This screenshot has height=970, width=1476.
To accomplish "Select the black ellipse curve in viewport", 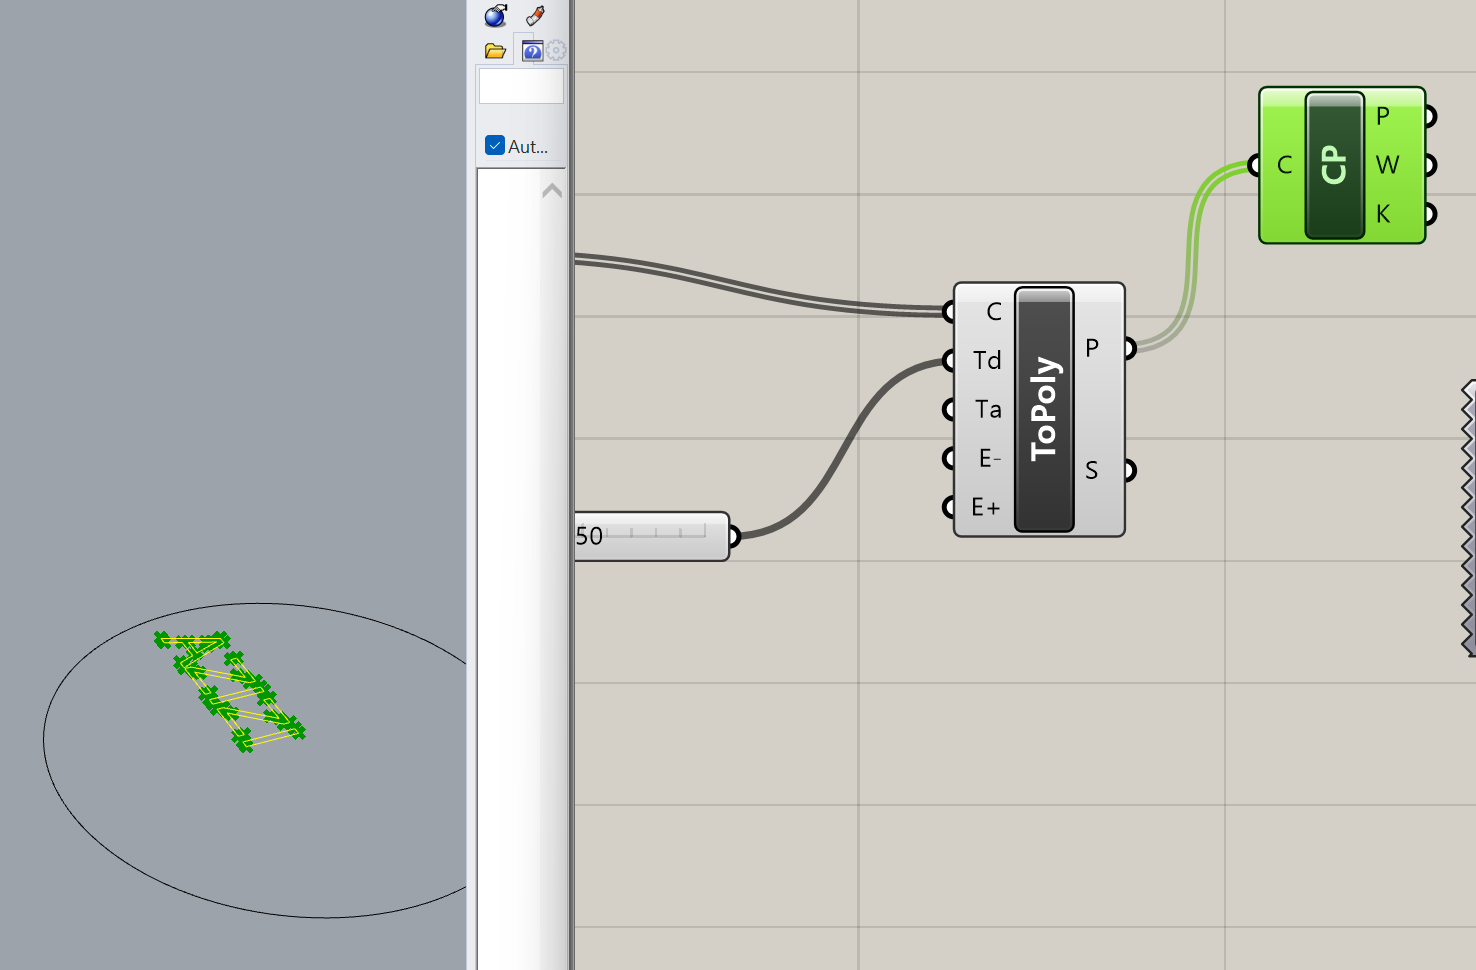I will point(256,760).
